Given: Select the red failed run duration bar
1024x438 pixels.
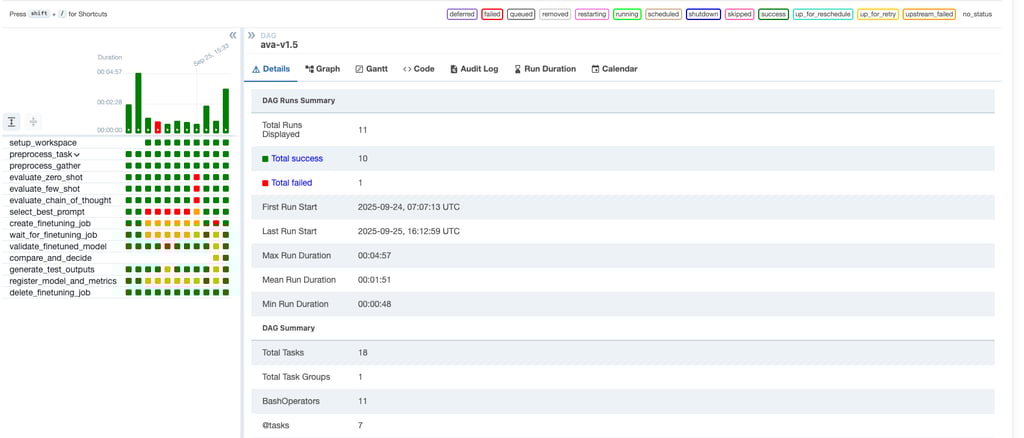Looking at the screenshot, I should (157, 127).
